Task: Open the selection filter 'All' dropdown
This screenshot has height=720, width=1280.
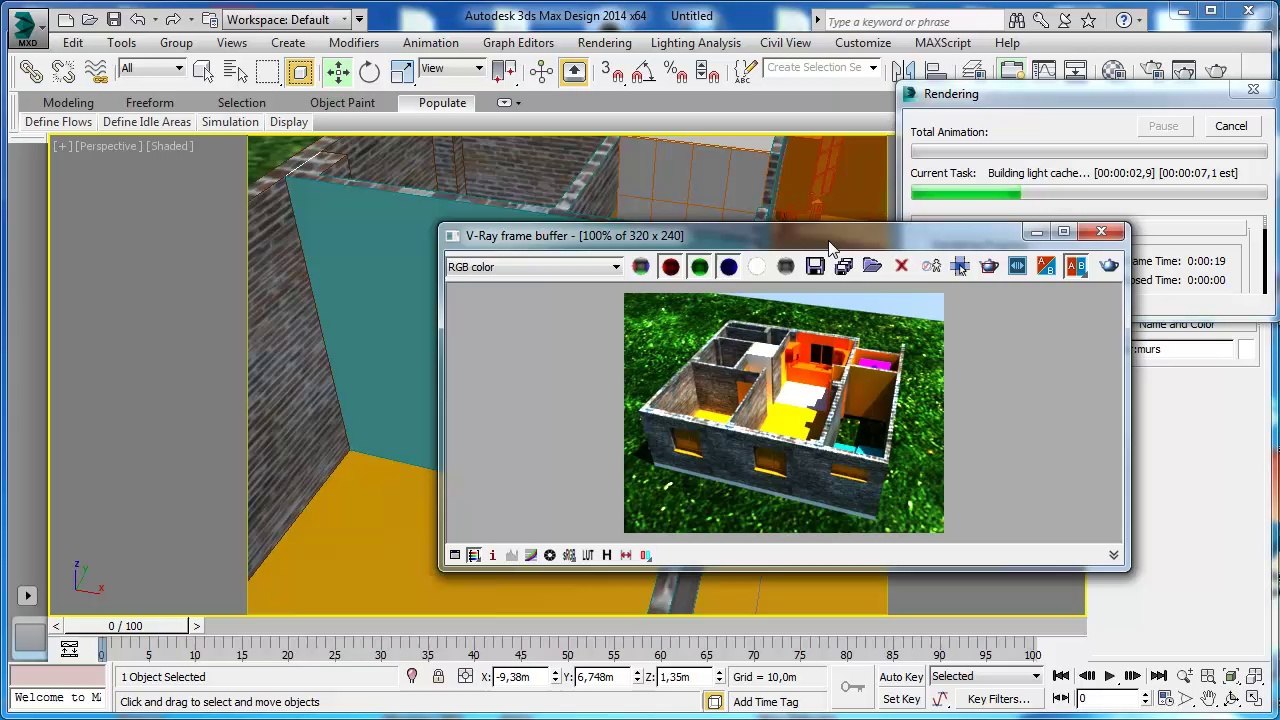Action: pyautogui.click(x=152, y=68)
